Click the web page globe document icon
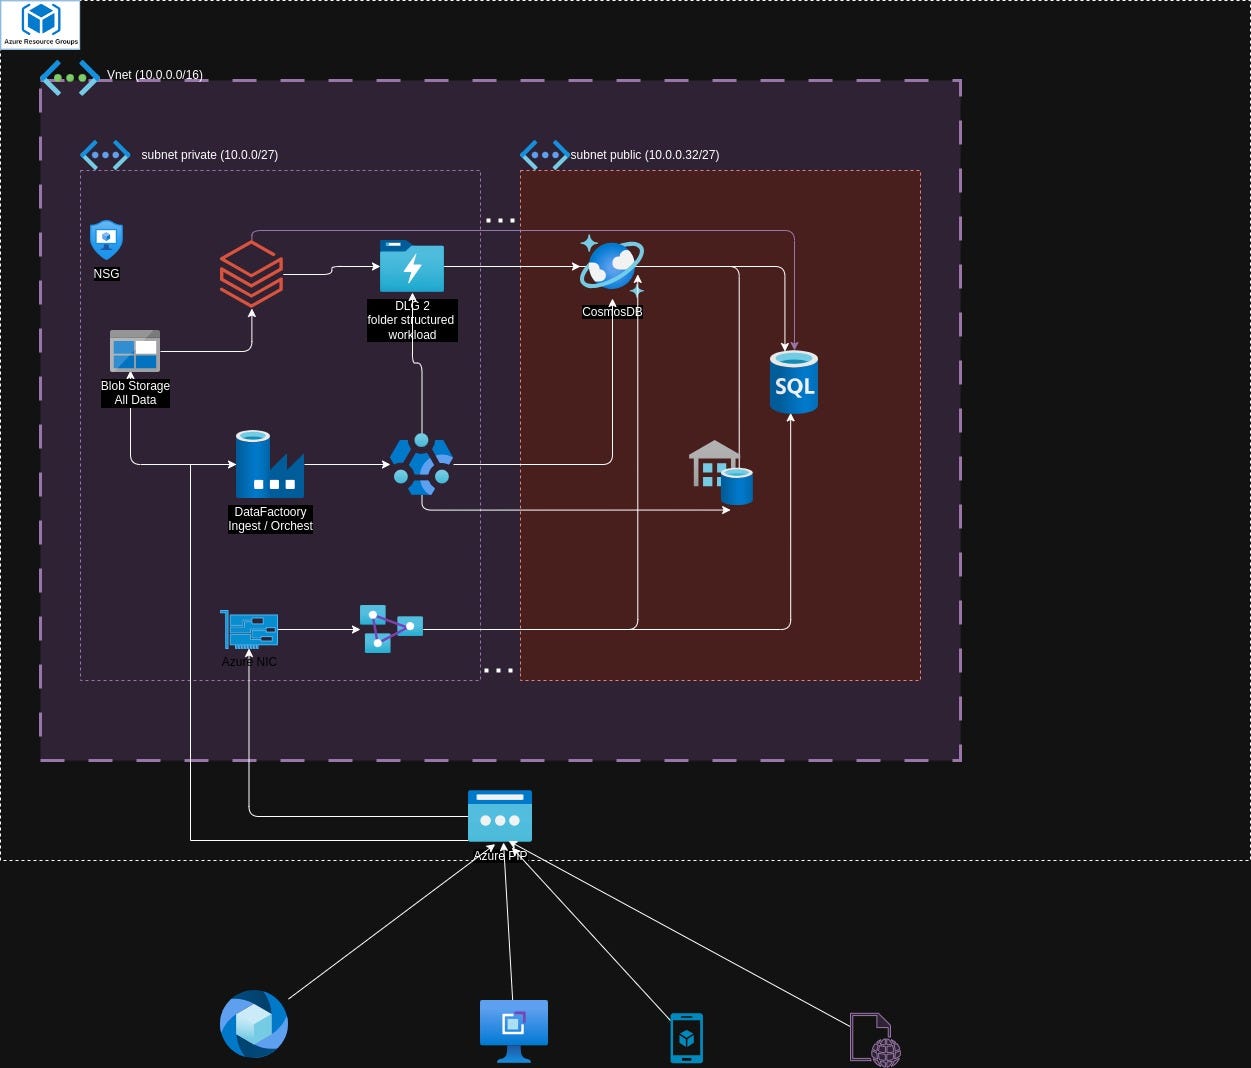 (x=869, y=1038)
